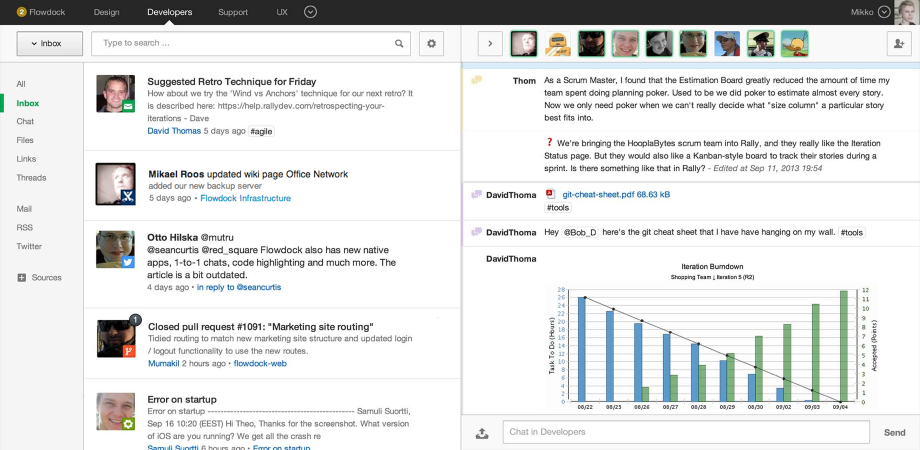Open inbox settings gear
The height and width of the screenshot is (450, 920).
pos(431,43)
